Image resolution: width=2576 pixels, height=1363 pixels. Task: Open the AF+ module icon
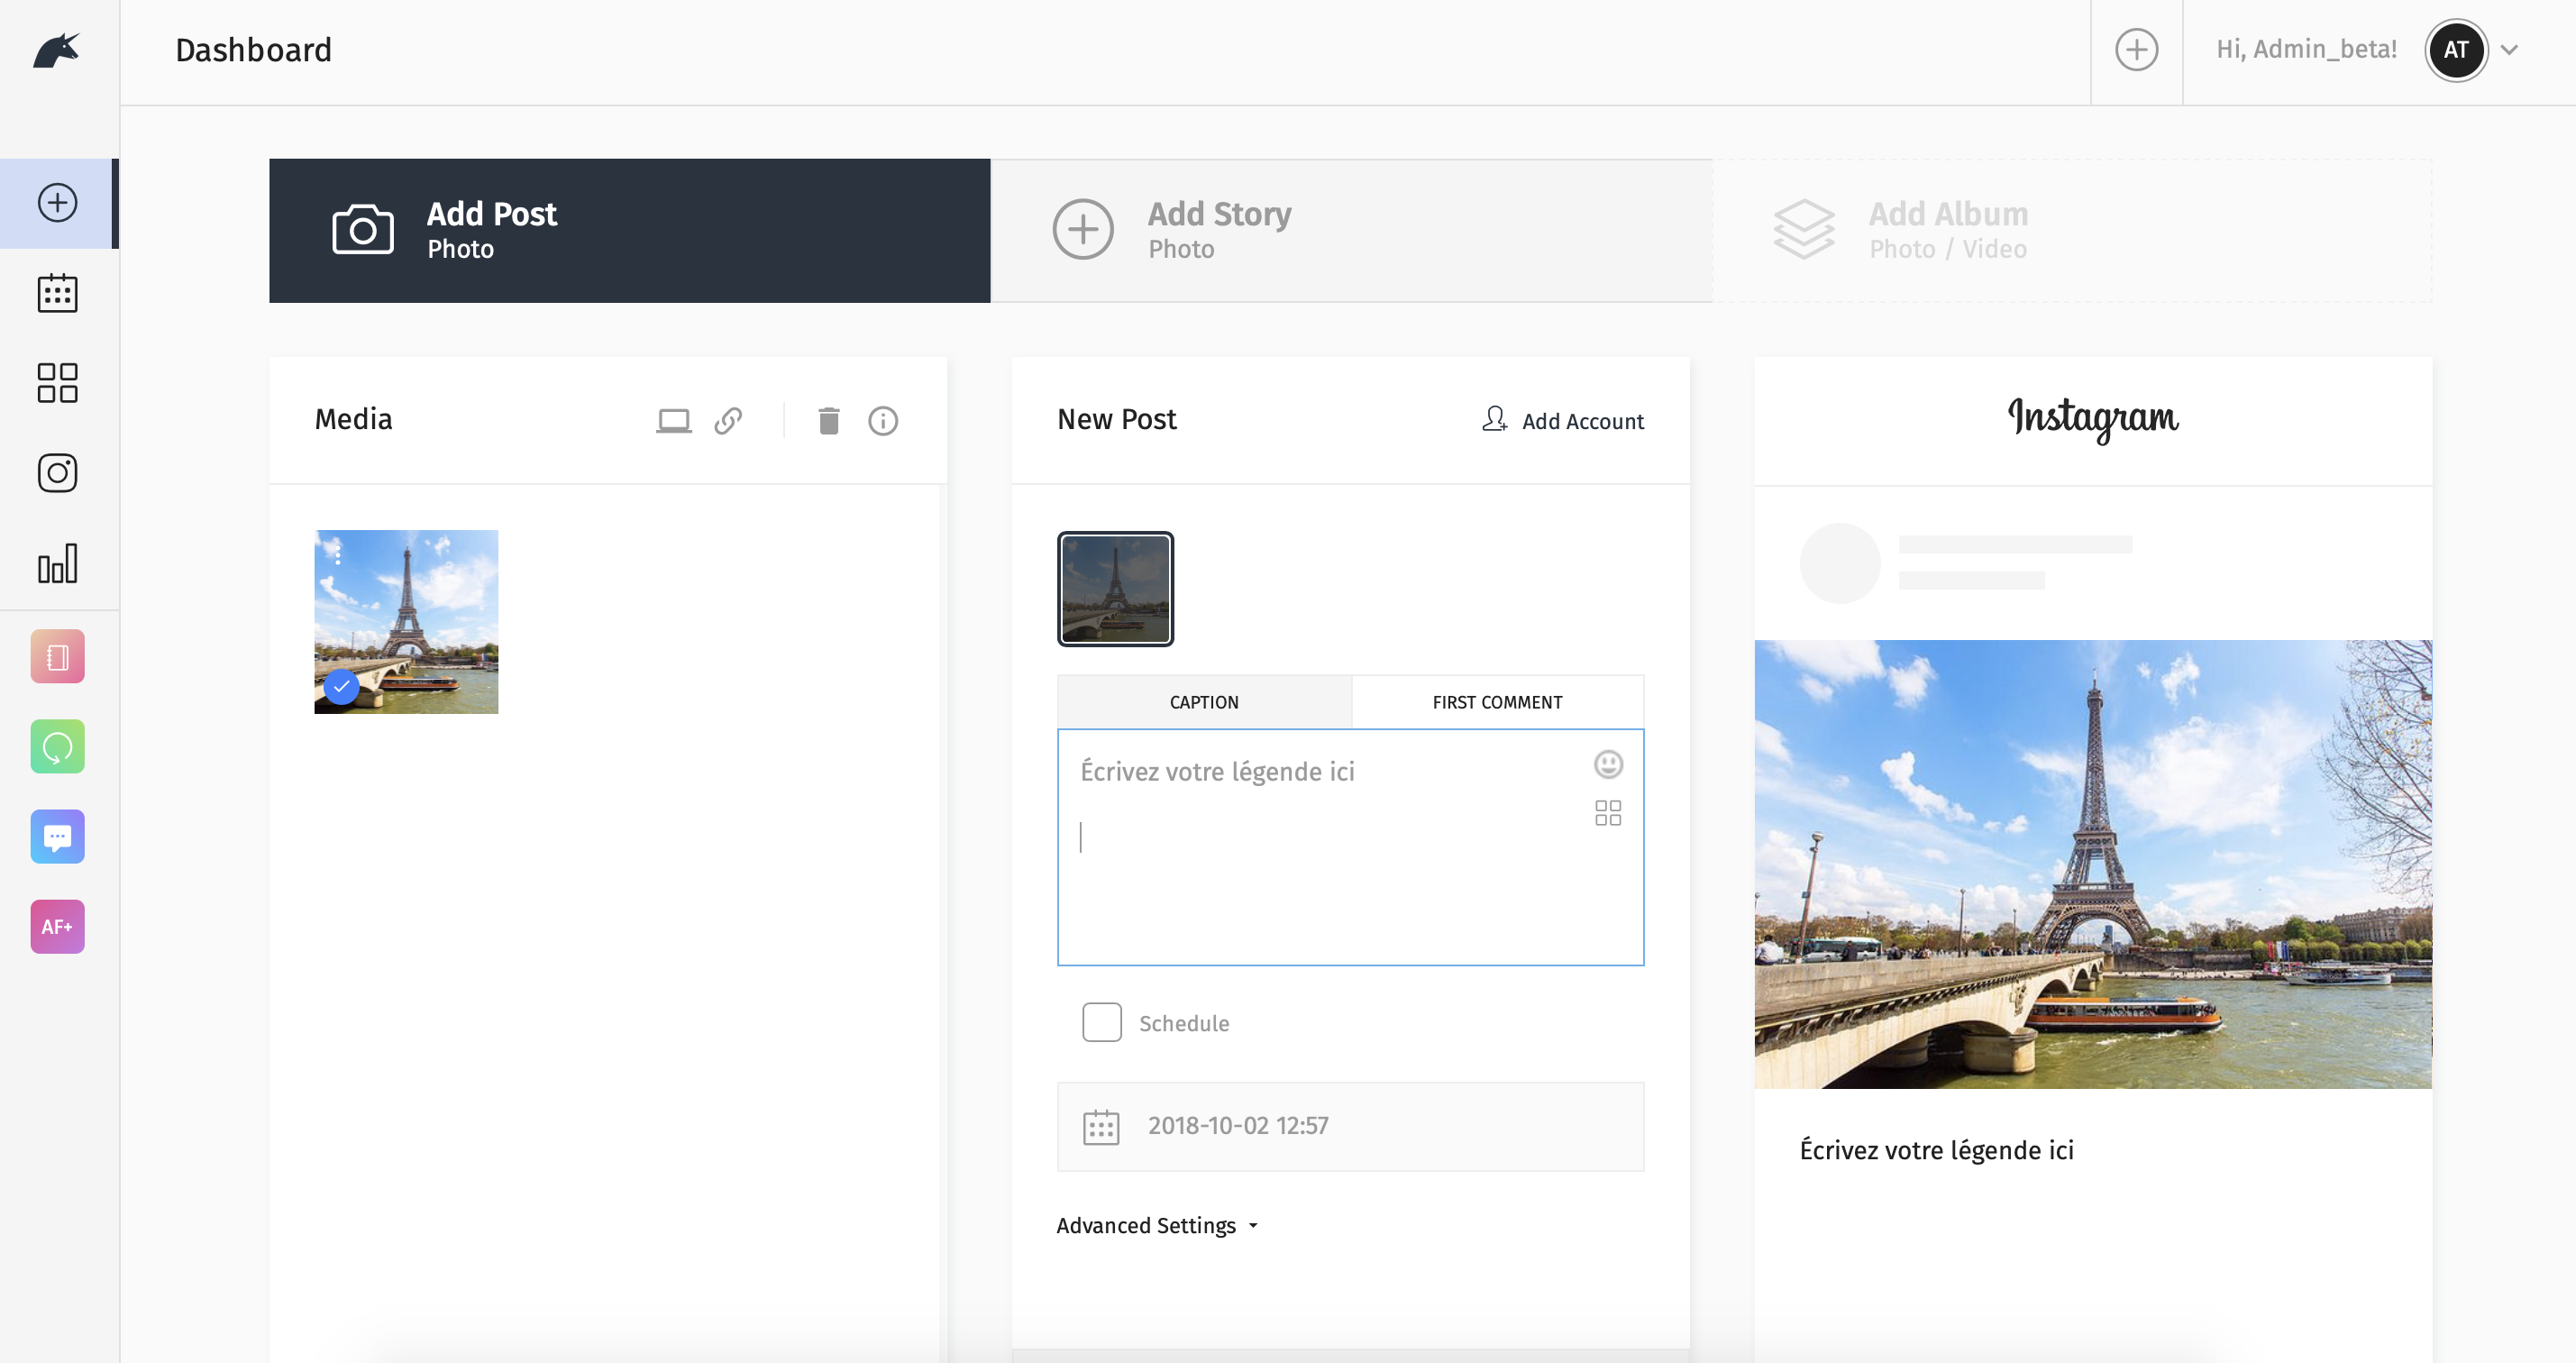click(x=58, y=927)
